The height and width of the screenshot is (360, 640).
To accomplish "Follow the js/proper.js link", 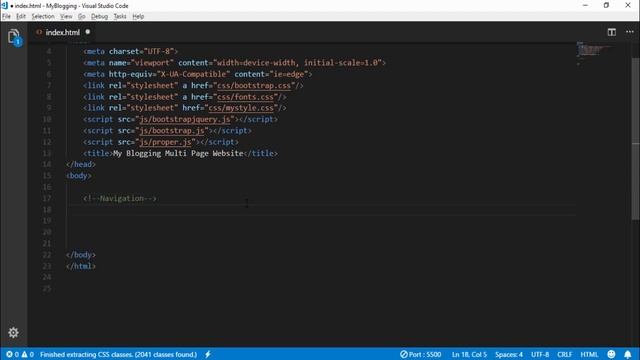I will click(165, 142).
